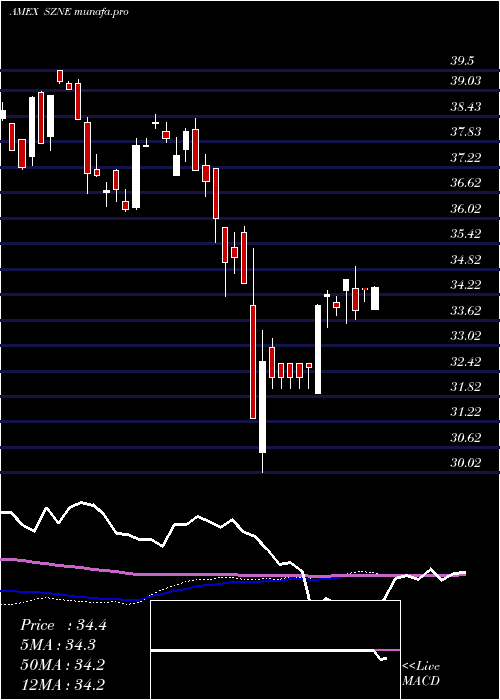
Task: Select the 31.22 price axis label
Action: click(465, 411)
